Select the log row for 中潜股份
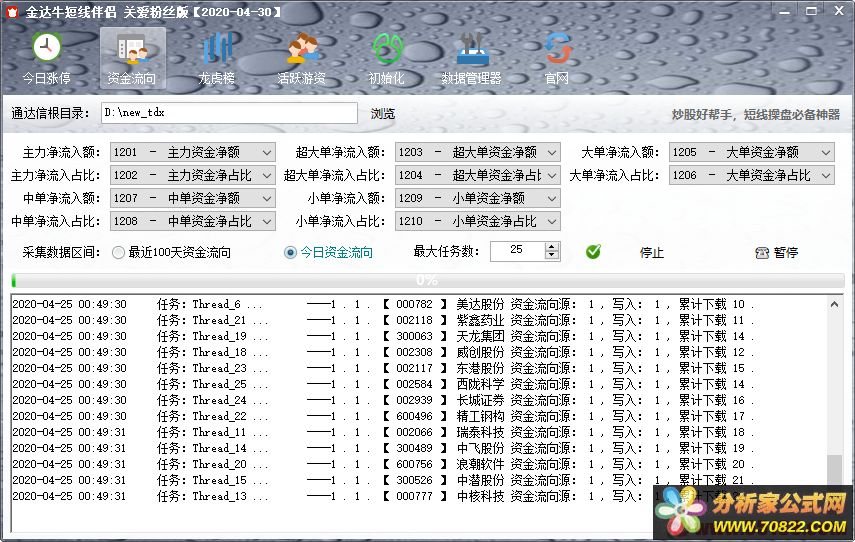This screenshot has width=855, height=542. click(x=383, y=480)
